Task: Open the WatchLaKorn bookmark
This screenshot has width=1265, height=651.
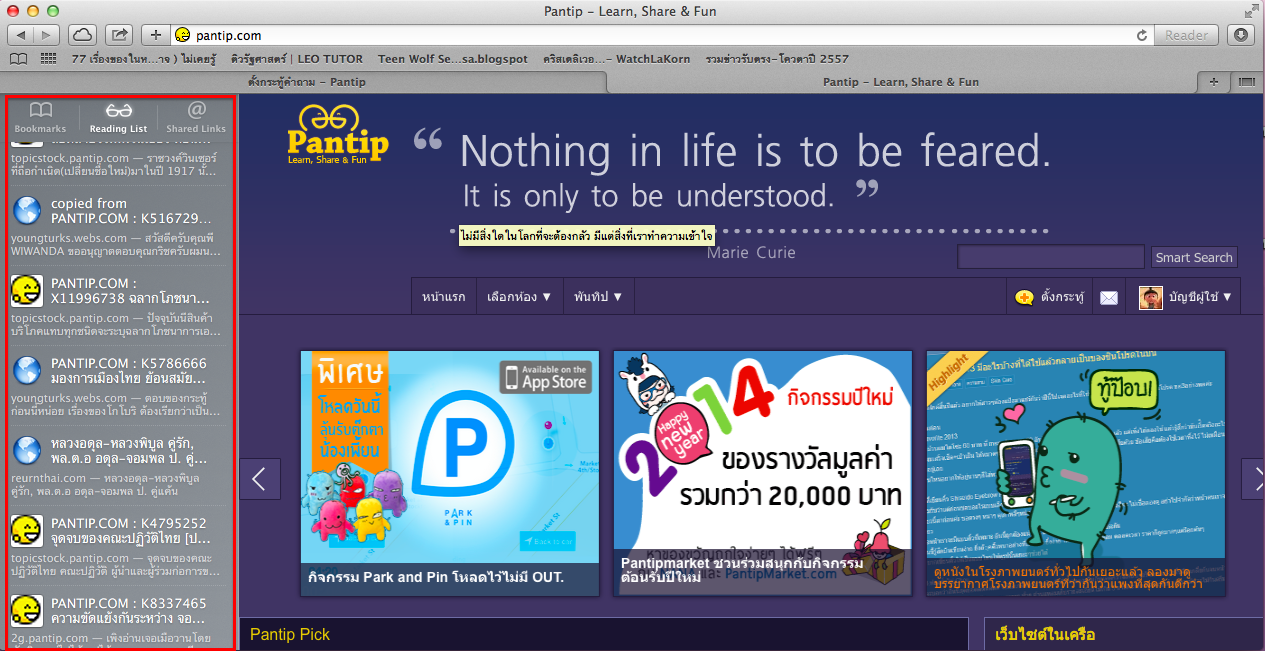Action: click(615, 59)
